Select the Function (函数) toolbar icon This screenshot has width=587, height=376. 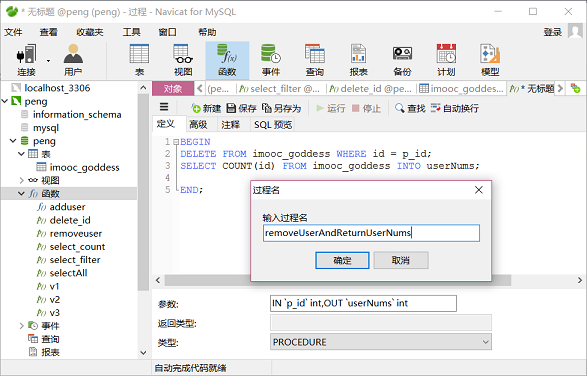coord(227,60)
